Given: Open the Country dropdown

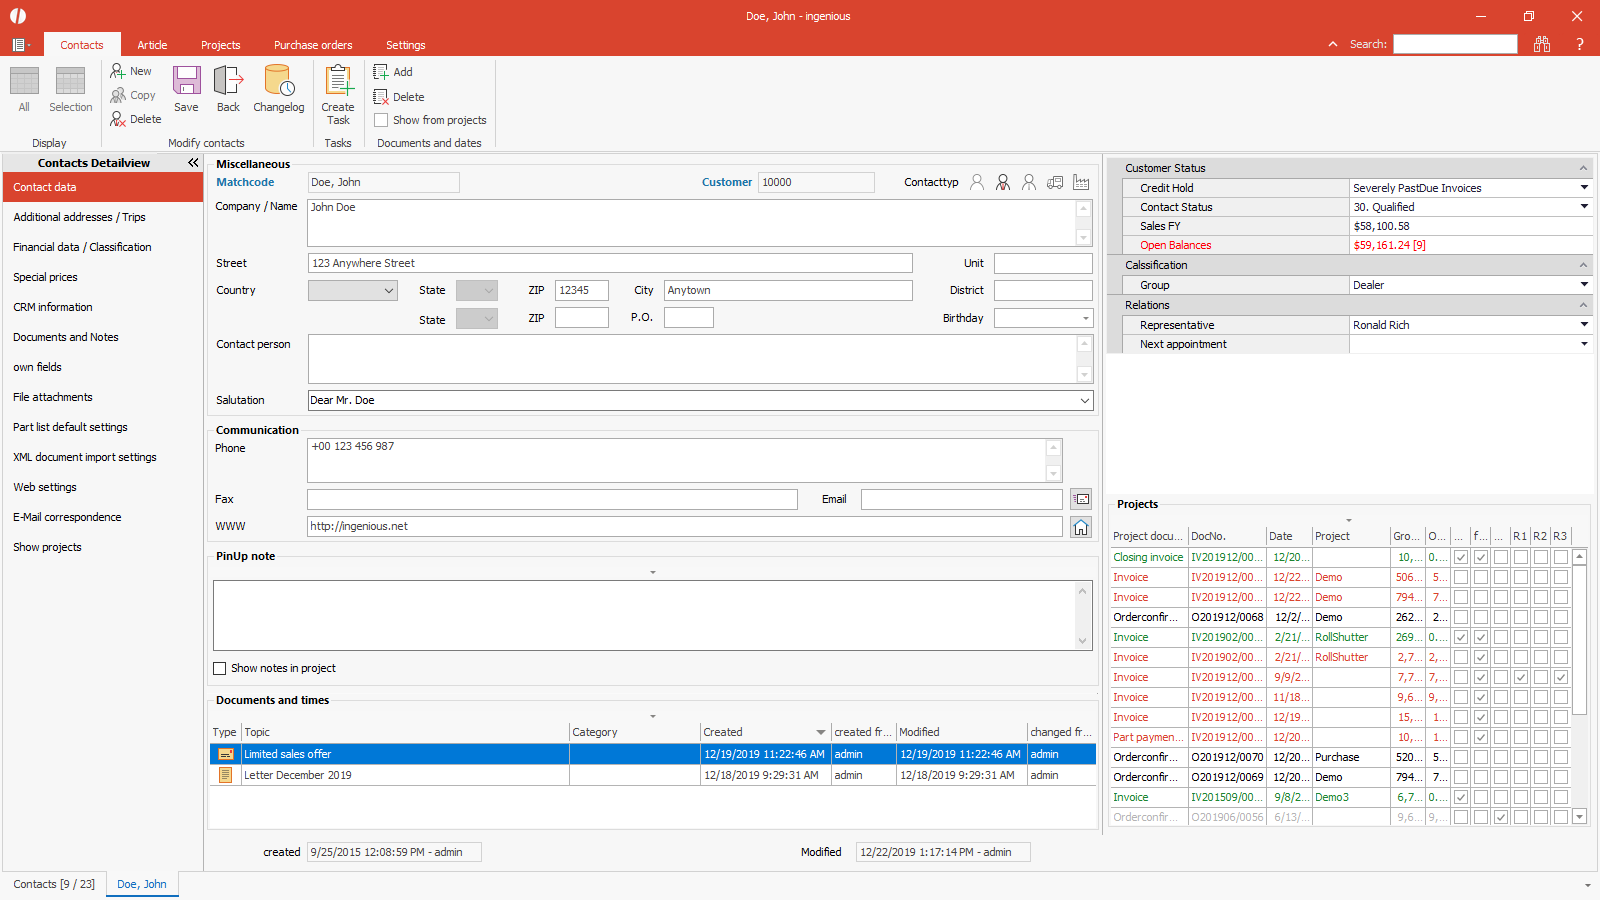Looking at the screenshot, I should 389,291.
